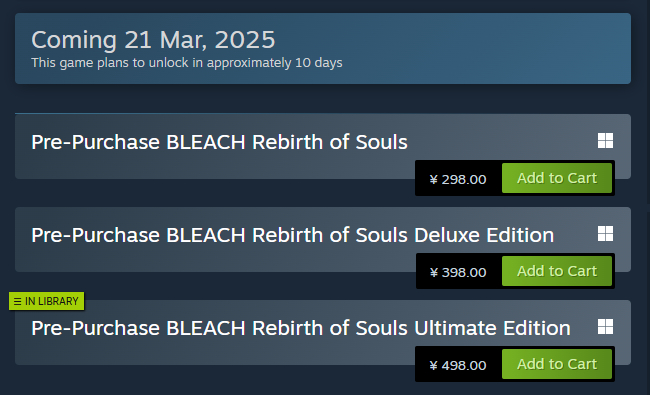The image size is (650, 395).
Task: Select the Pre-Purchase BLEACH Rebirth of Souls title
Action: coord(219,142)
